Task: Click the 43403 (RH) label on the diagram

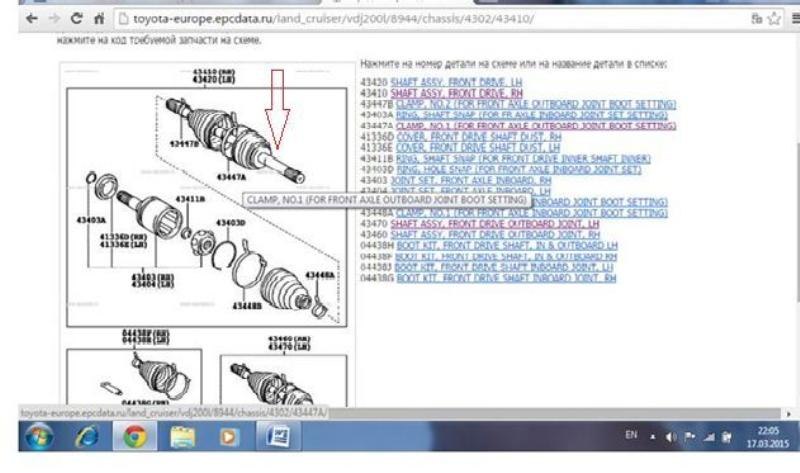Action: pos(153,277)
